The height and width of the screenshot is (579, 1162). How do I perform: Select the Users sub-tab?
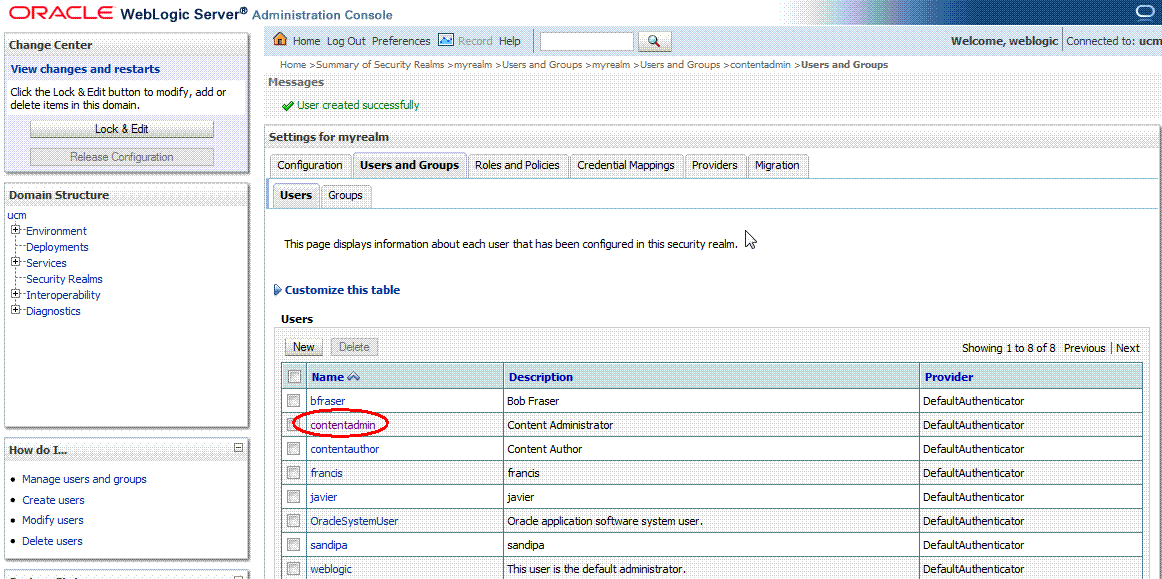(x=296, y=195)
